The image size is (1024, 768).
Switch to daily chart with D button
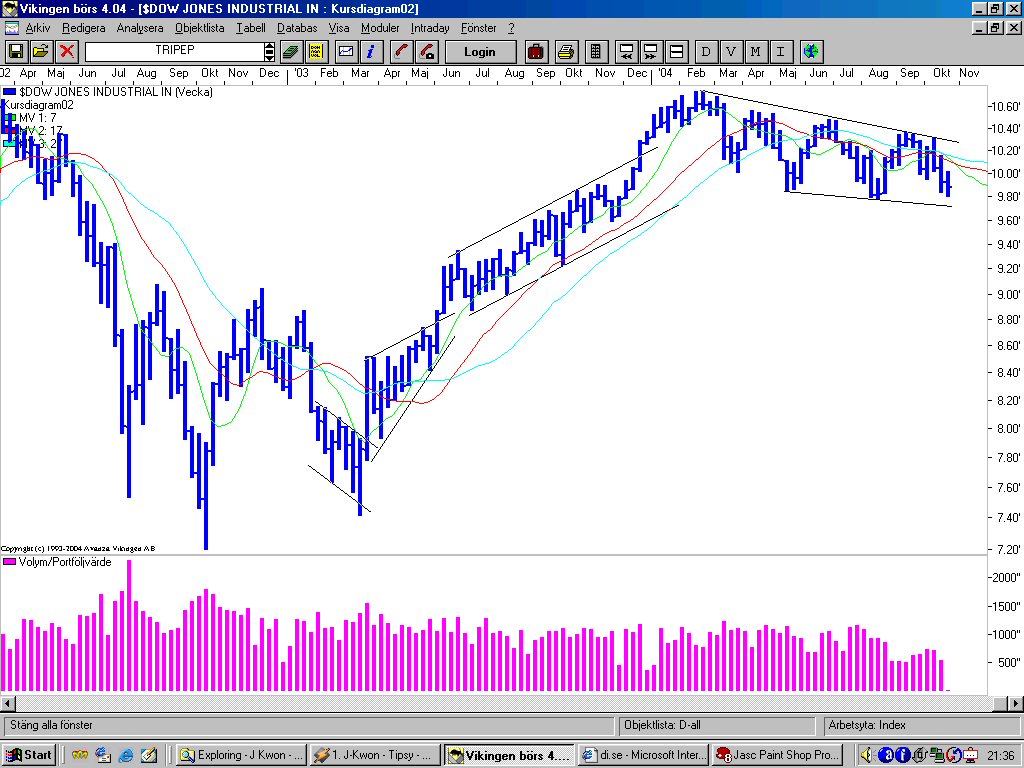(706, 52)
